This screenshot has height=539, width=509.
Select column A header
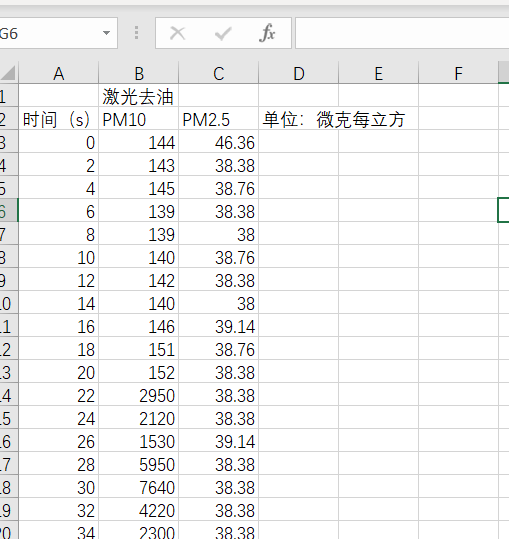(x=59, y=73)
